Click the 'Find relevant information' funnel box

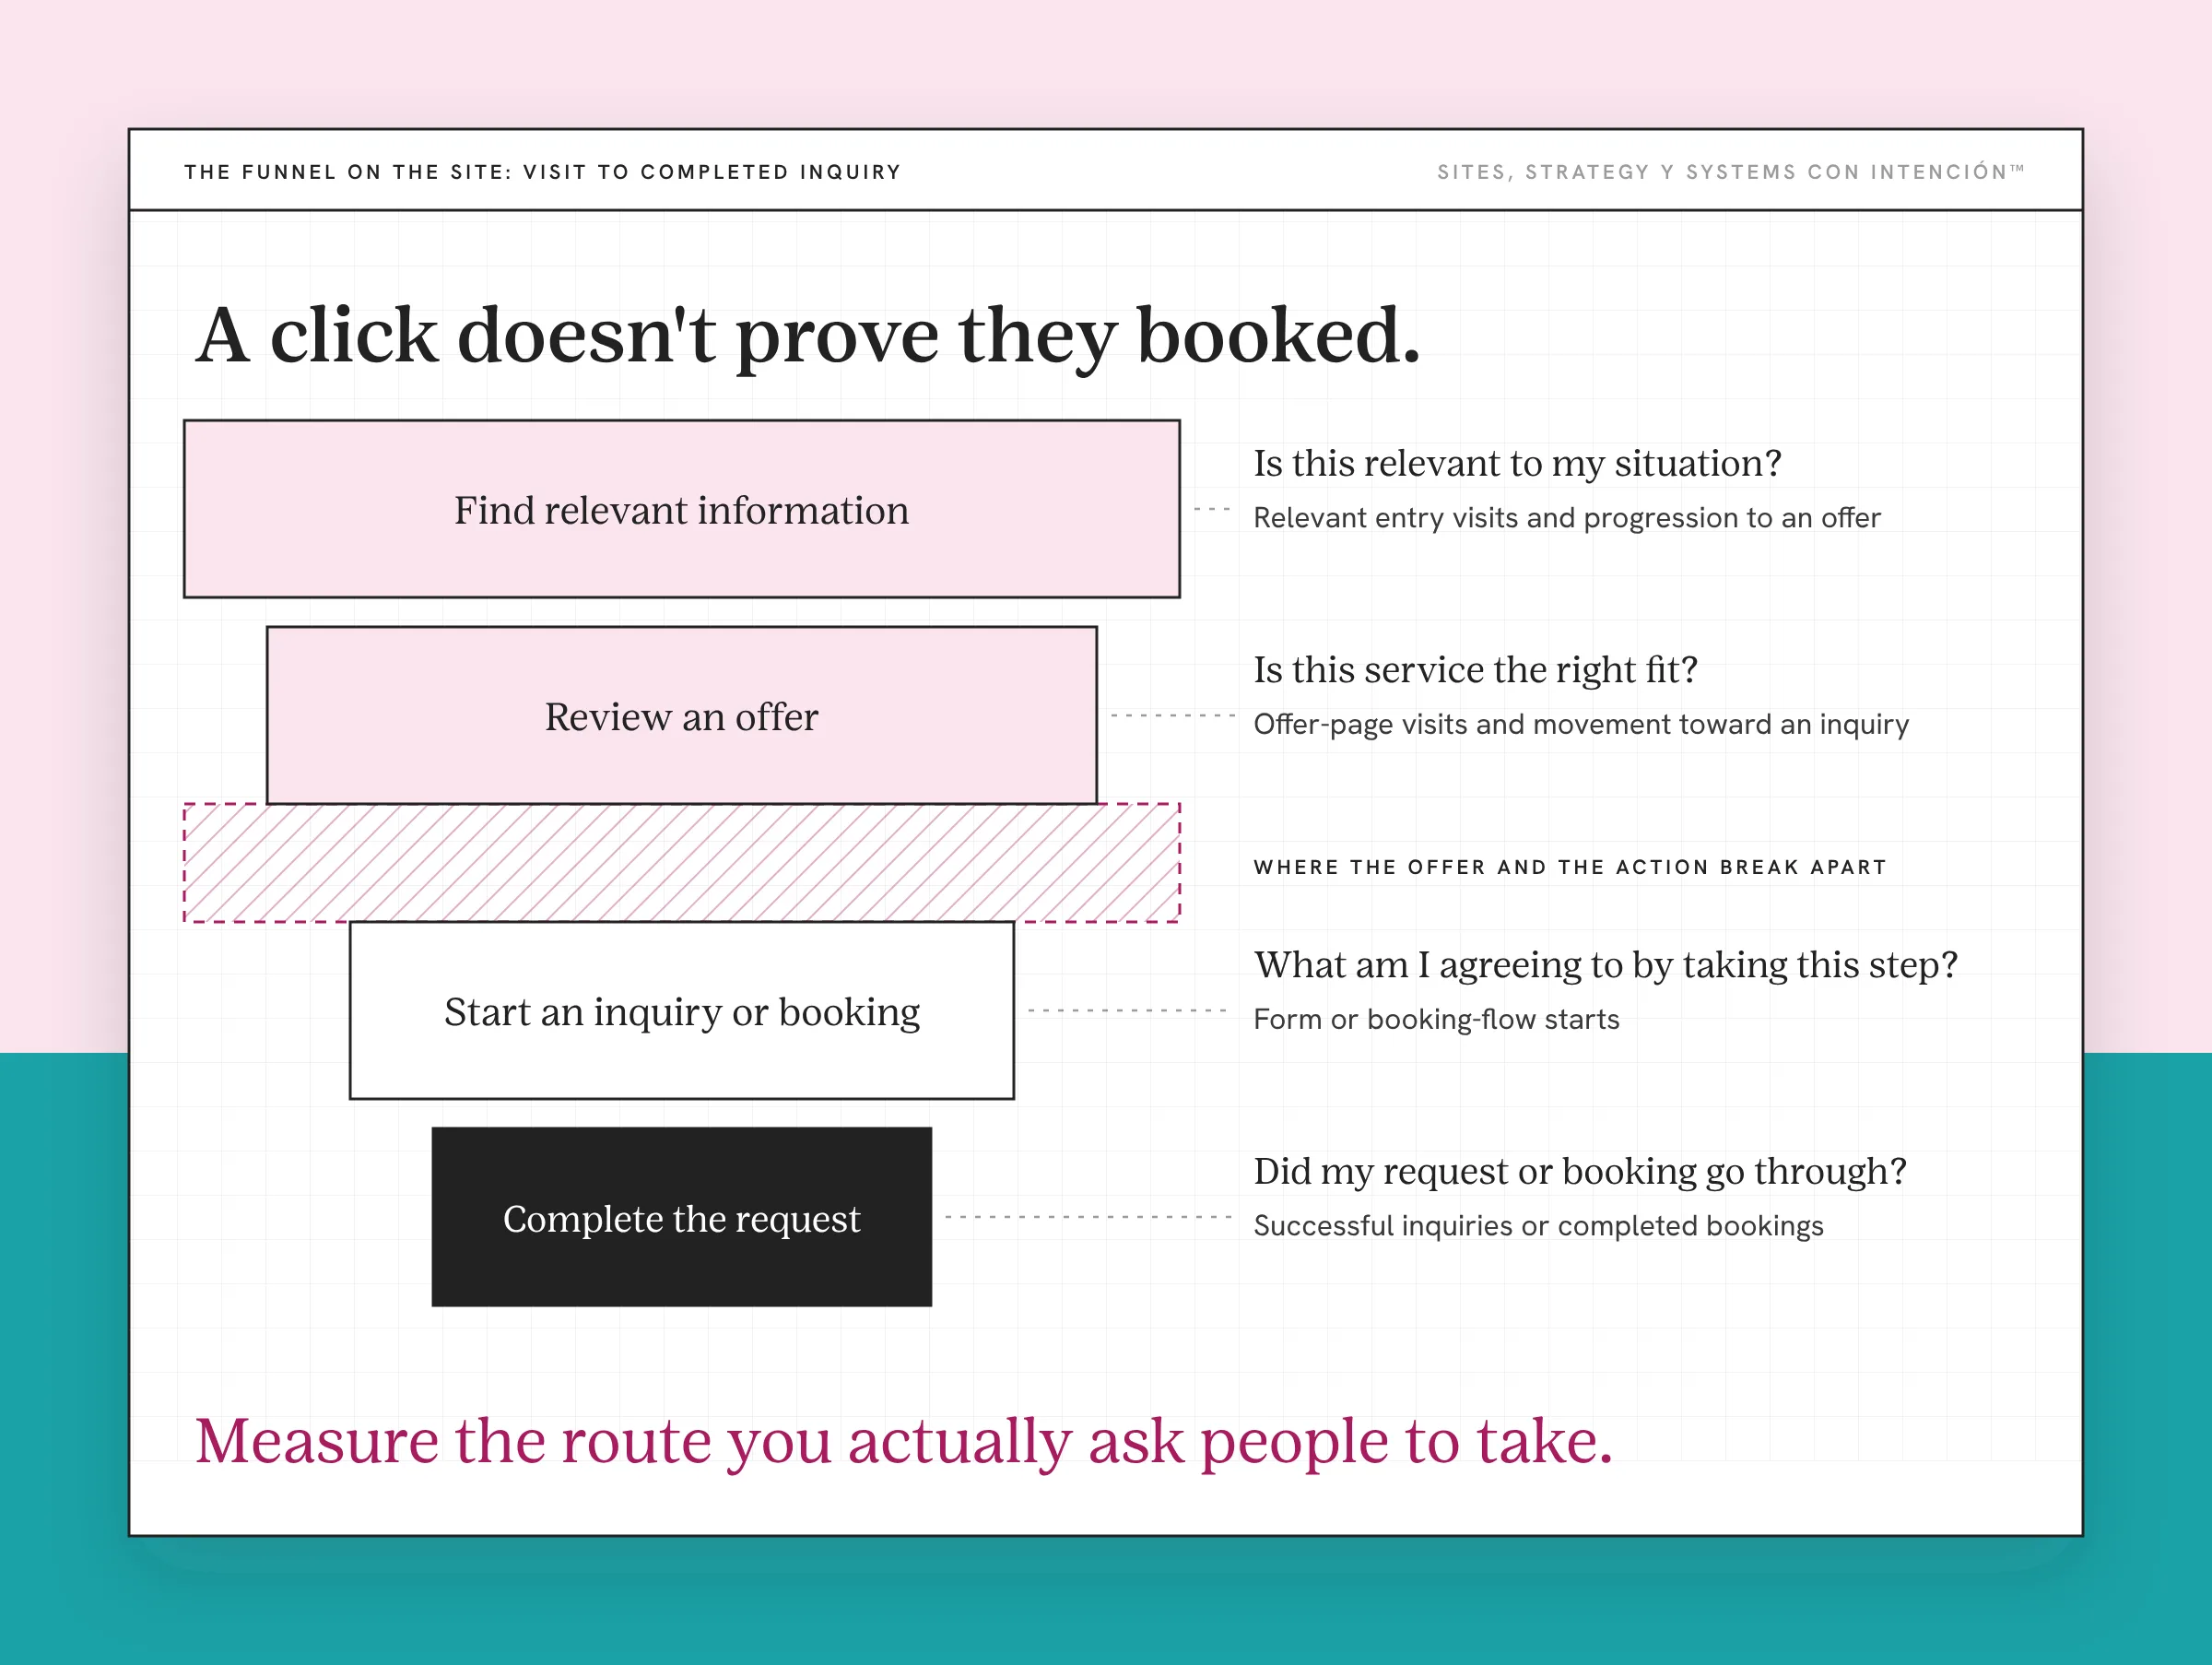pos(682,509)
